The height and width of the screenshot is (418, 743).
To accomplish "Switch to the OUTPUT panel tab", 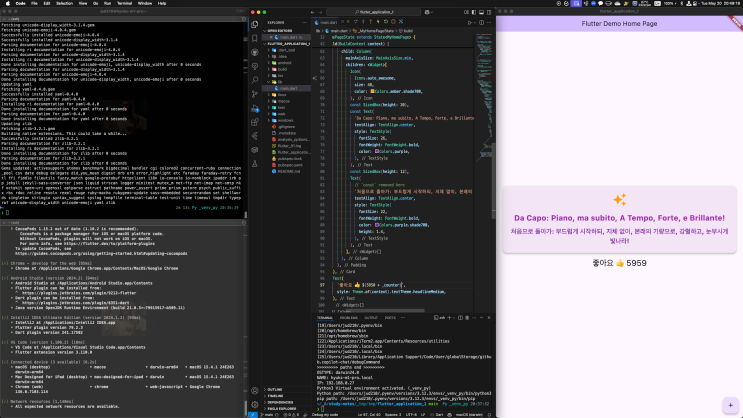I will click(x=371, y=318).
